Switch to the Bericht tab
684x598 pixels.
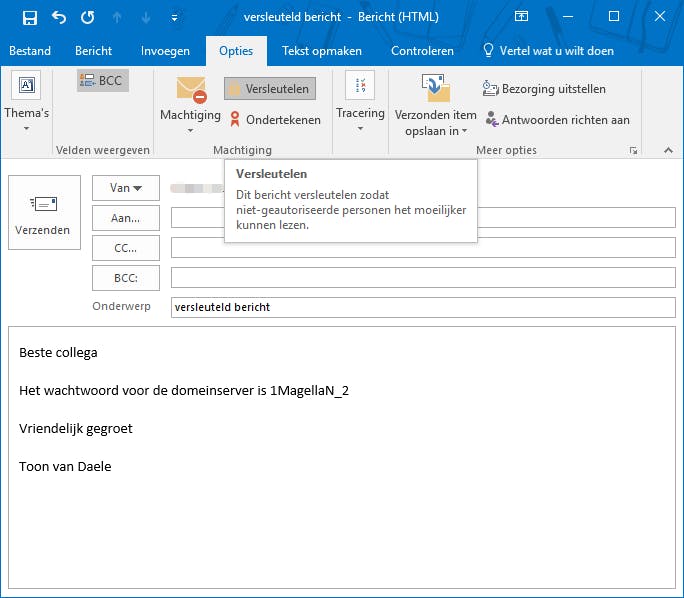[93, 51]
